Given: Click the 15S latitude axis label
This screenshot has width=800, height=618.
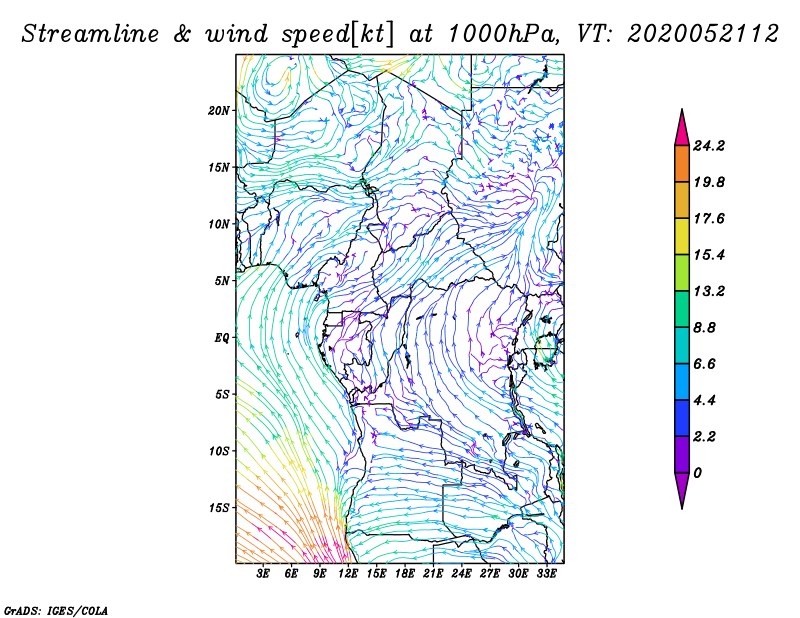Looking at the screenshot, I should 219,508.
